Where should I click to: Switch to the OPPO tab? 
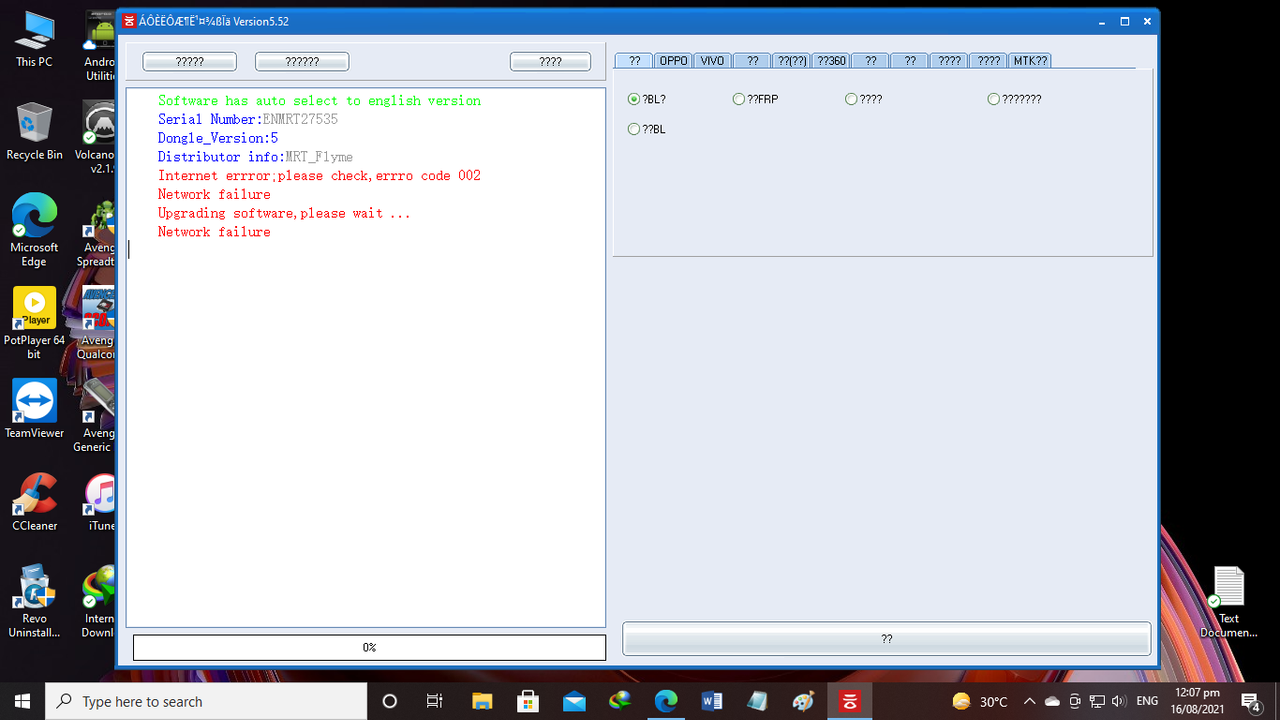point(673,61)
